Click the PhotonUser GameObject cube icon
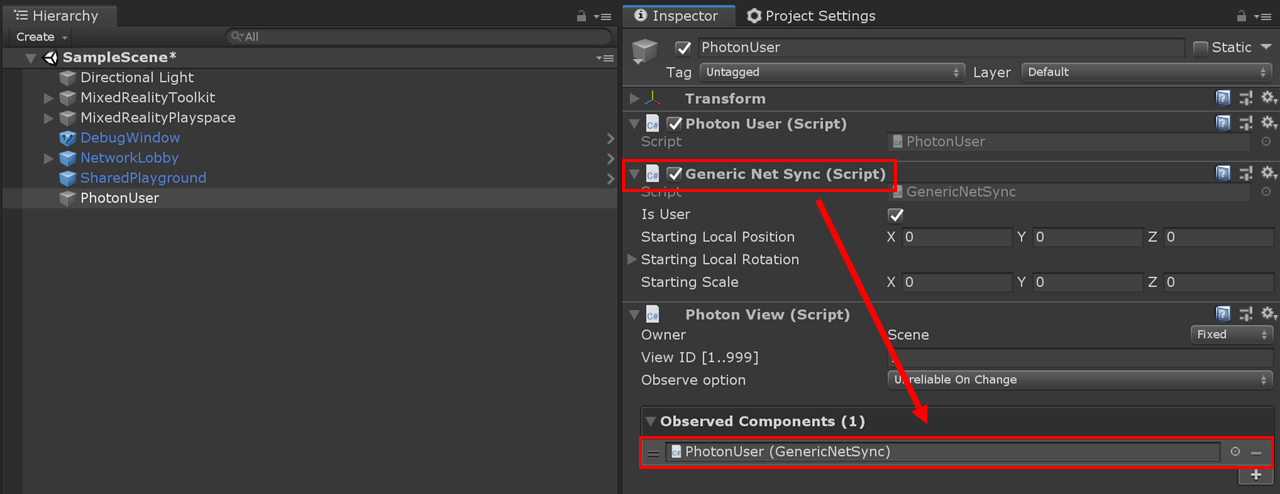The width and height of the screenshot is (1280, 494). pos(645,52)
